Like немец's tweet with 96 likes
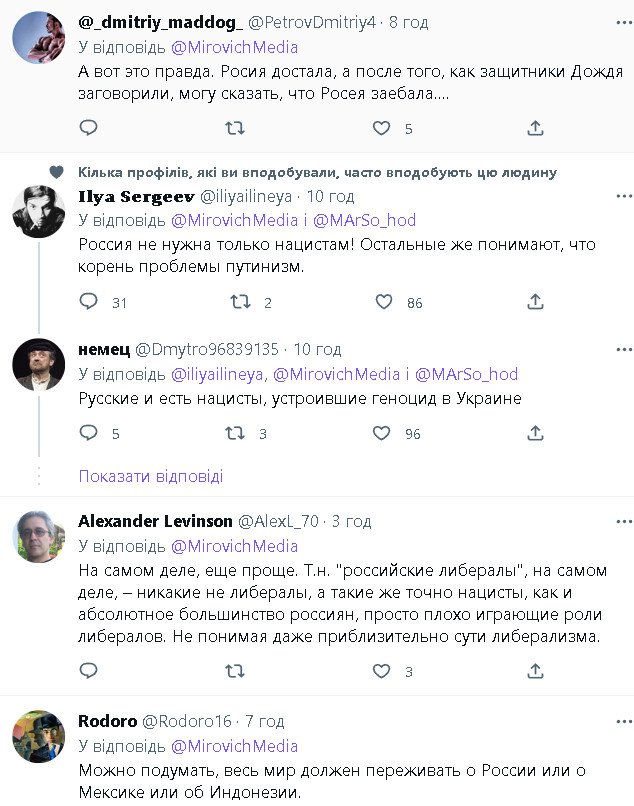Image resolution: width=634 pixels, height=806 pixels. (381, 433)
